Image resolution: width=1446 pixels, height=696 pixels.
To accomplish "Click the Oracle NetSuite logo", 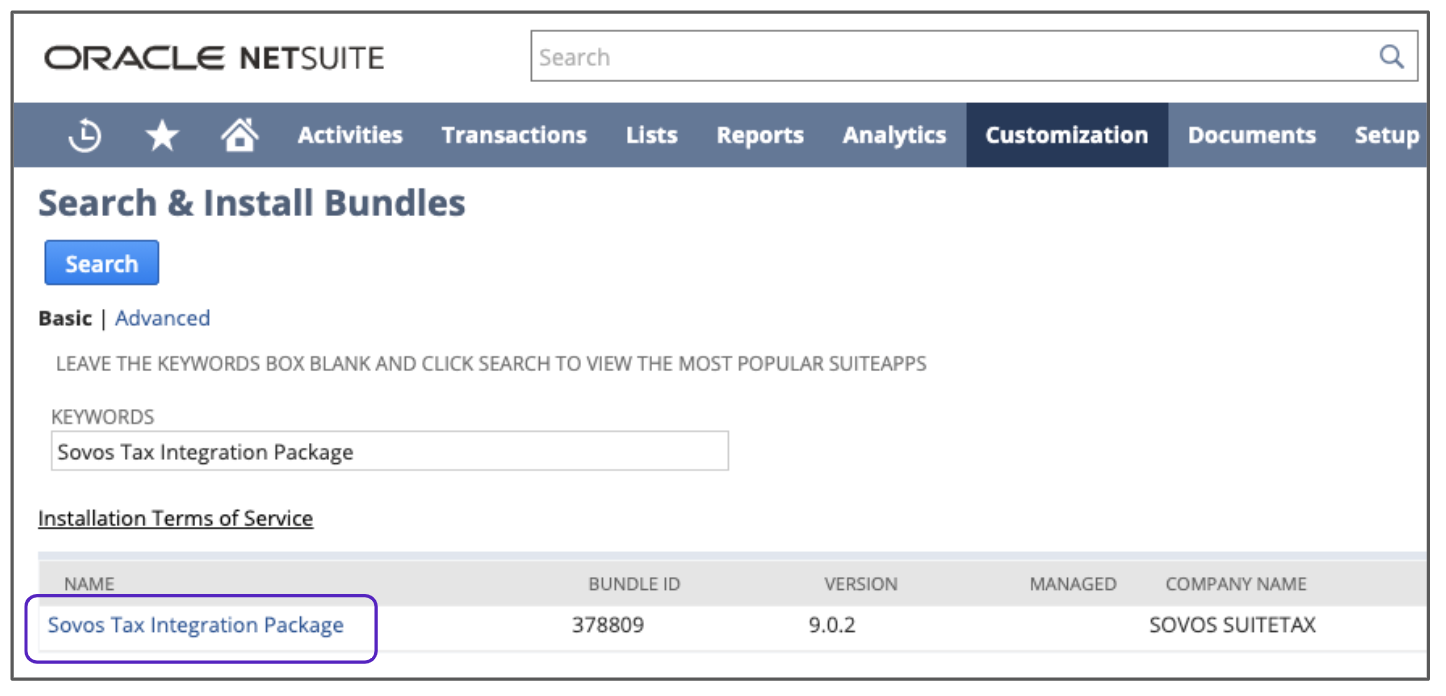I will 214,58.
